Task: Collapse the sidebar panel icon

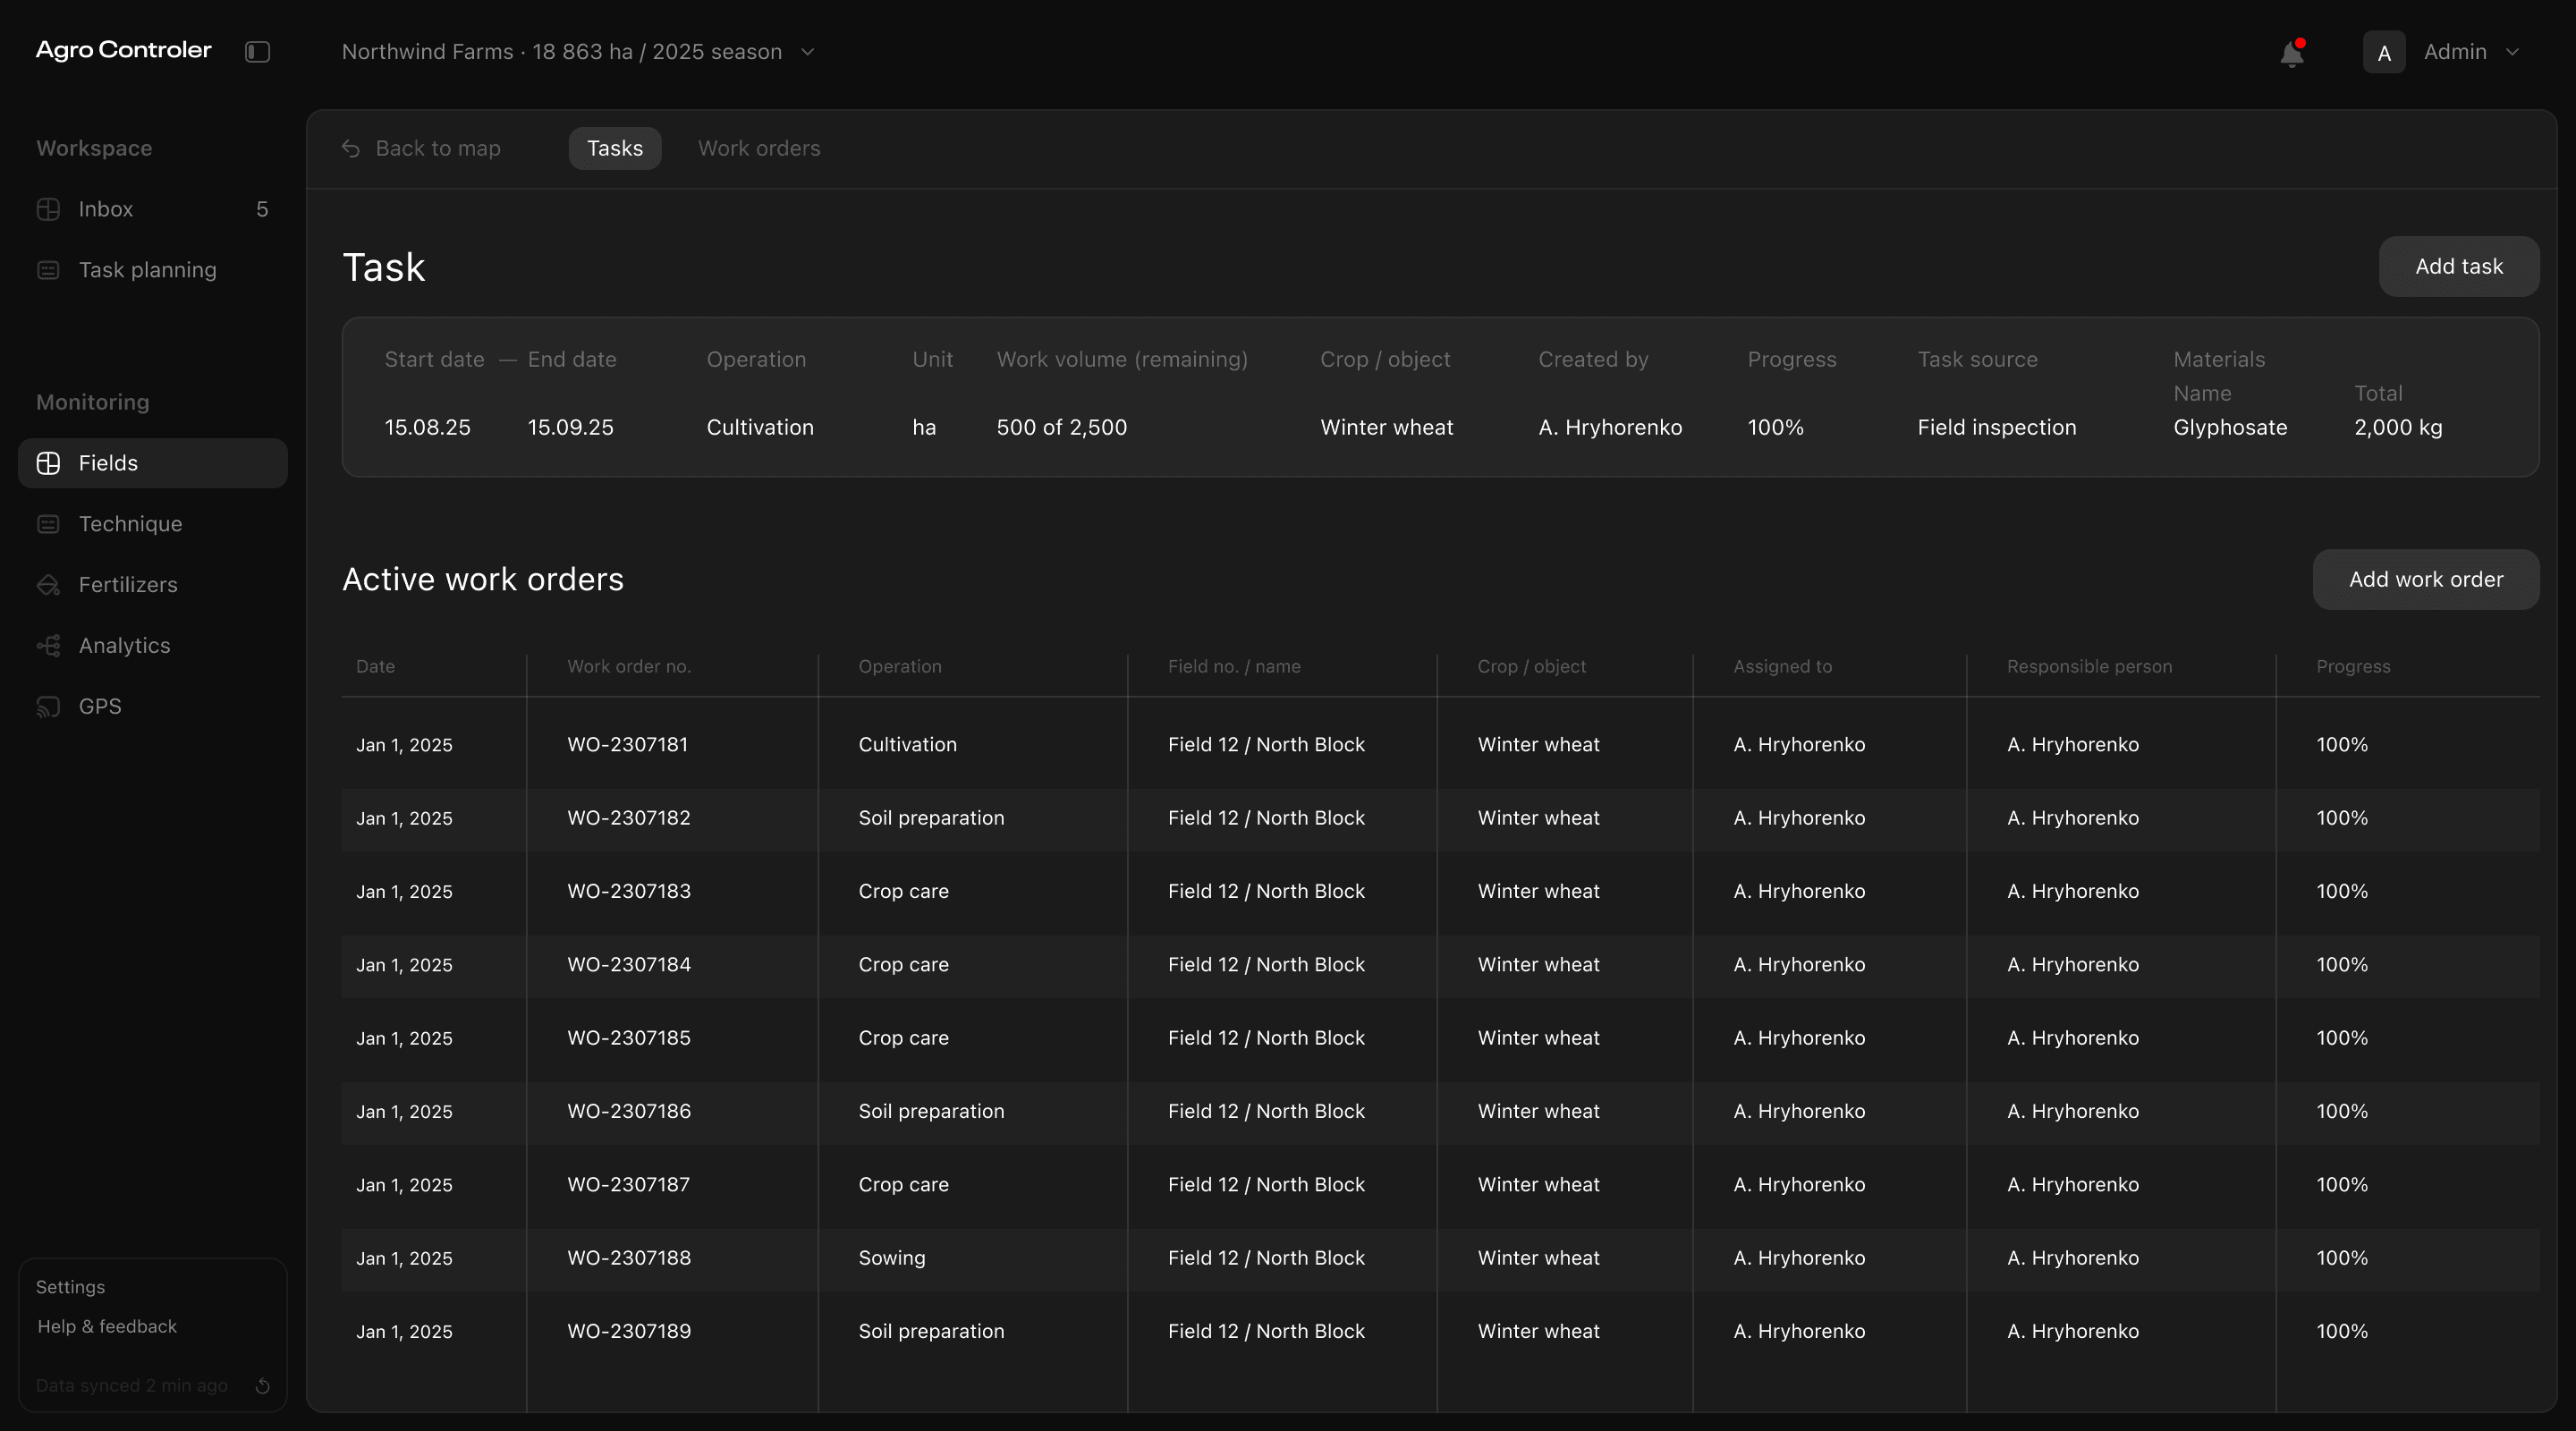Action: [257, 52]
